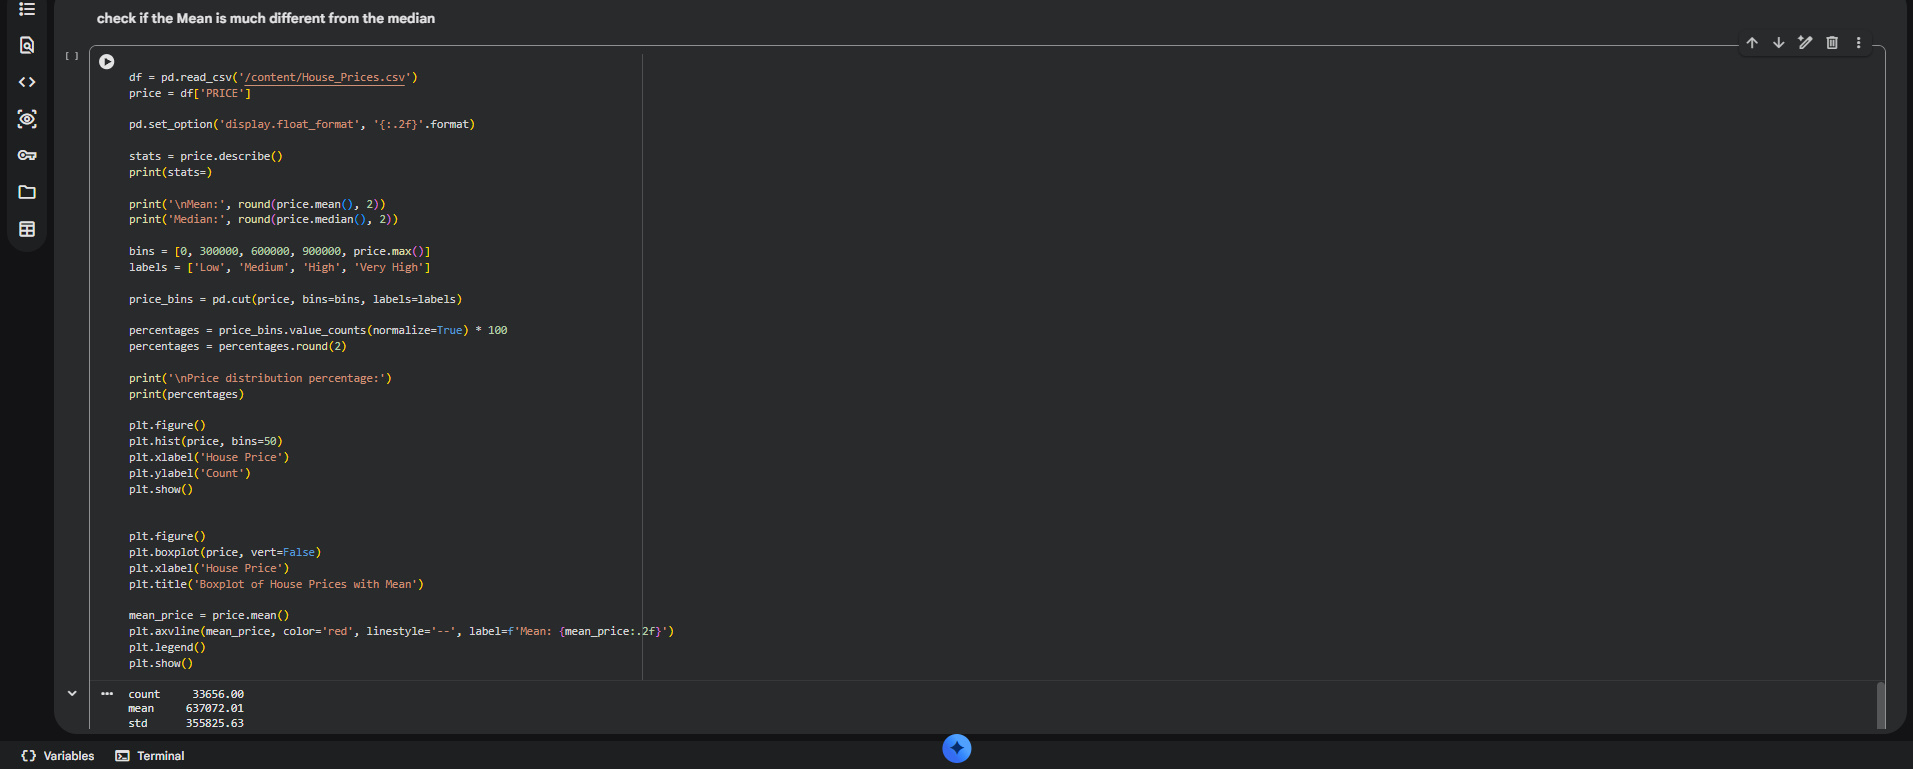Click the AI edit magic pencil icon
This screenshot has height=769, width=1913.
(1805, 43)
